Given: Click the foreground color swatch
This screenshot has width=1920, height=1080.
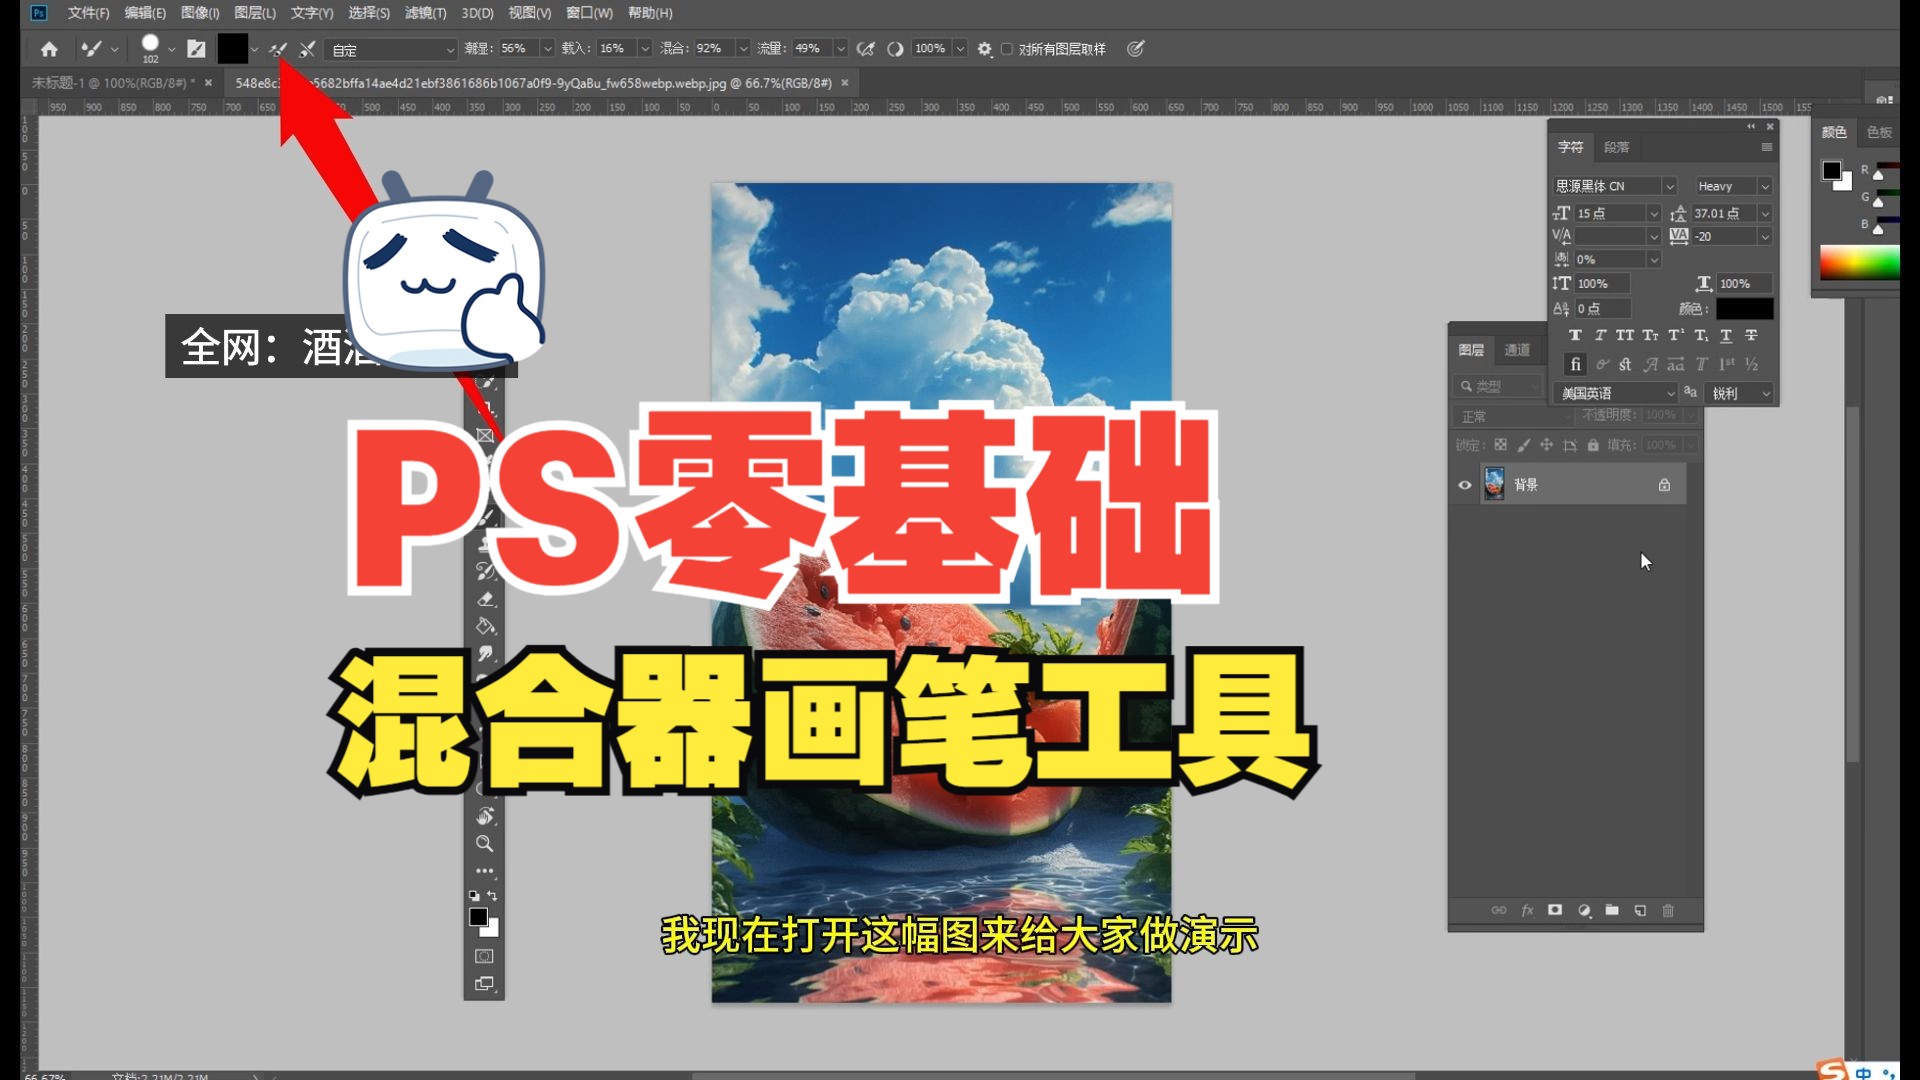Looking at the screenshot, I should click(478, 918).
